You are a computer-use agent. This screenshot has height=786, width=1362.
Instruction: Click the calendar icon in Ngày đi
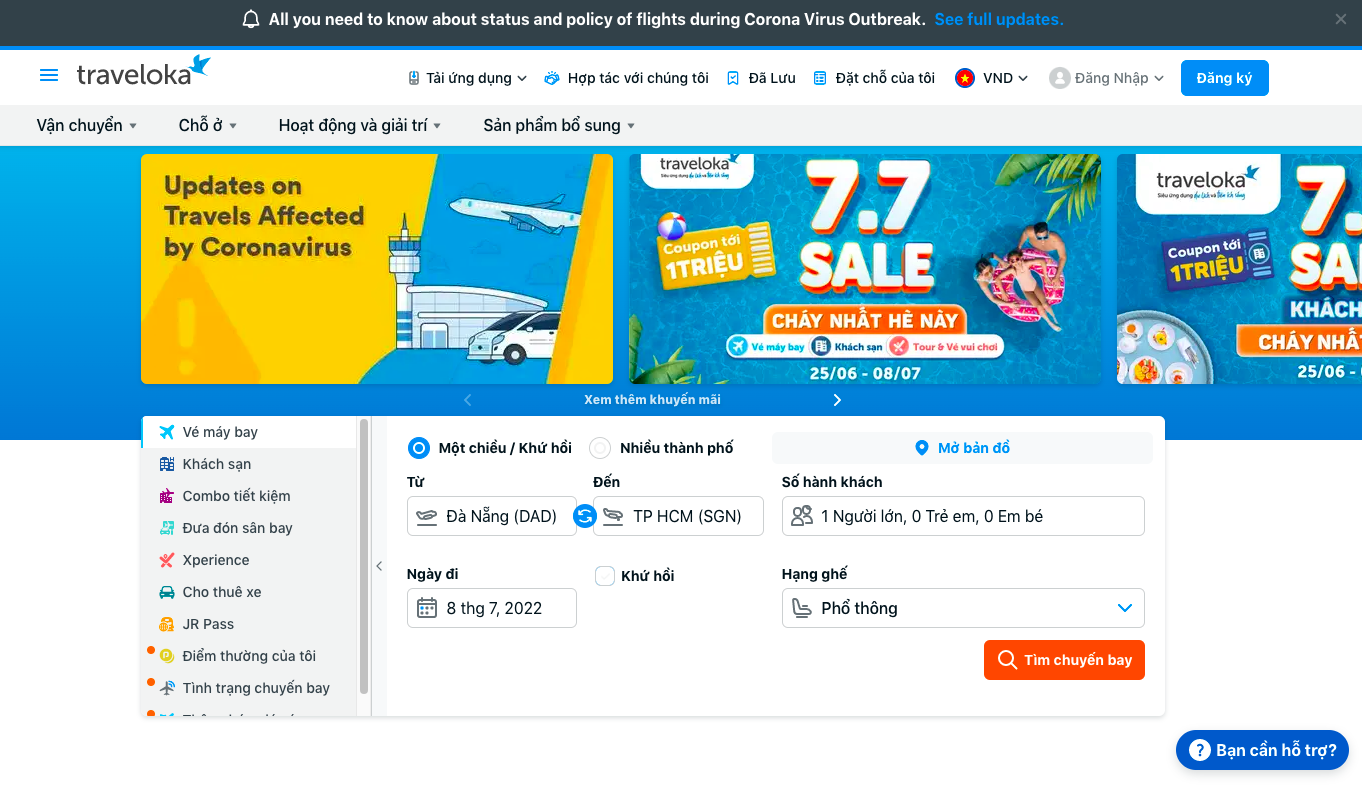click(427, 608)
